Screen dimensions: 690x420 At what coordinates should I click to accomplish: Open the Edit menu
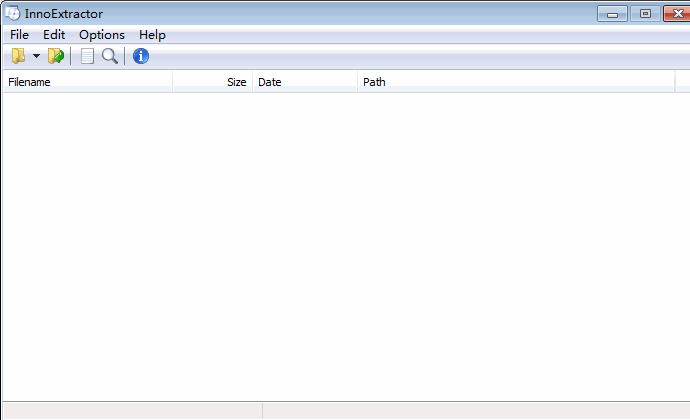tap(54, 35)
